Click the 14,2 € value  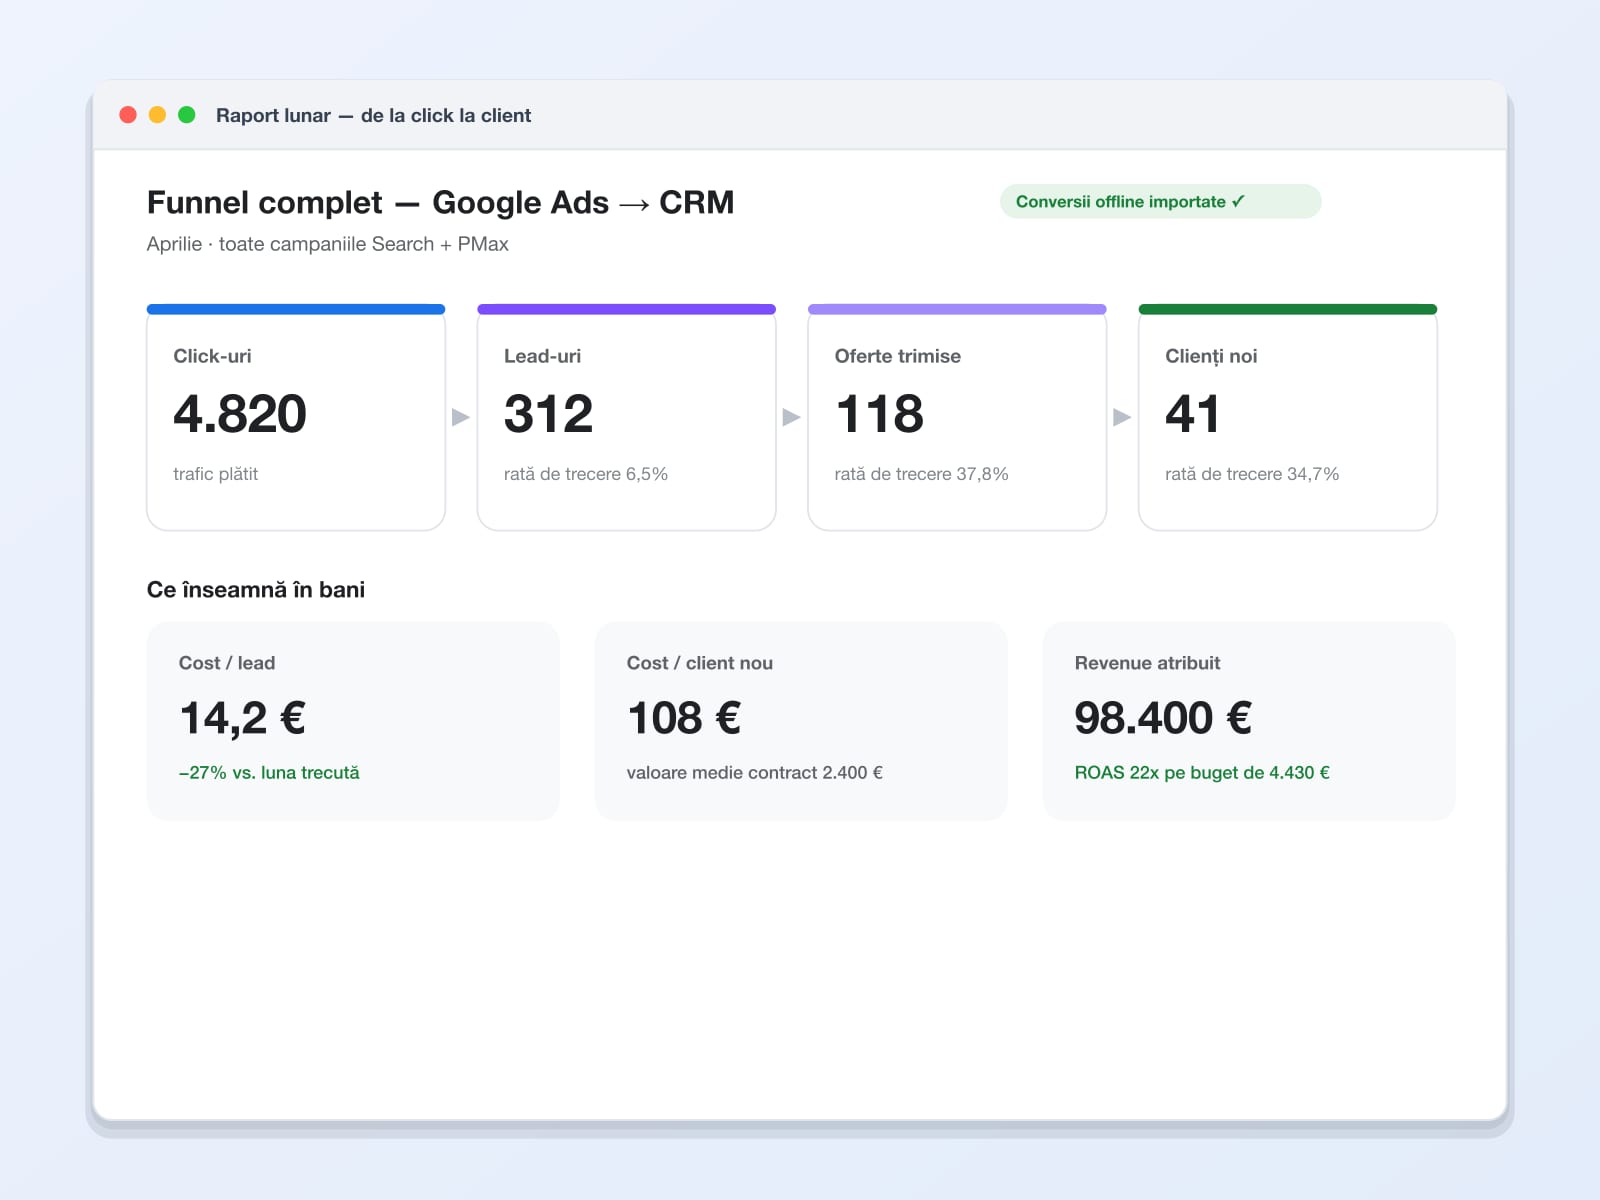pyautogui.click(x=243, y=718)
